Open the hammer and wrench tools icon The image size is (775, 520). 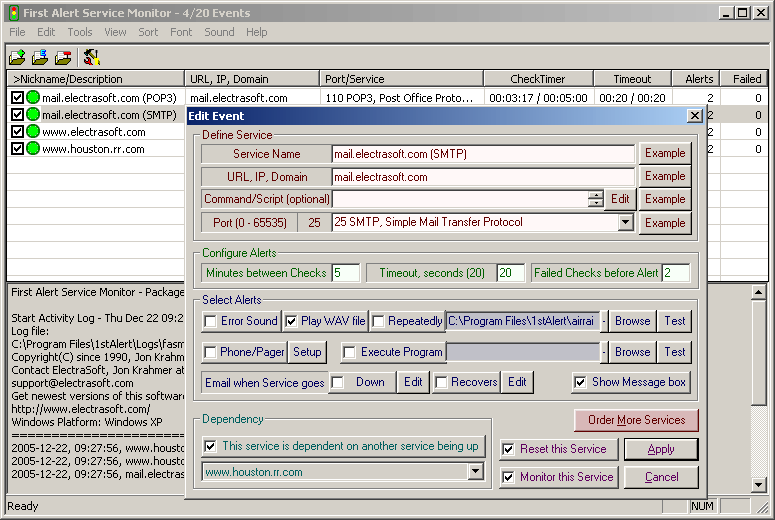point(91,57)
